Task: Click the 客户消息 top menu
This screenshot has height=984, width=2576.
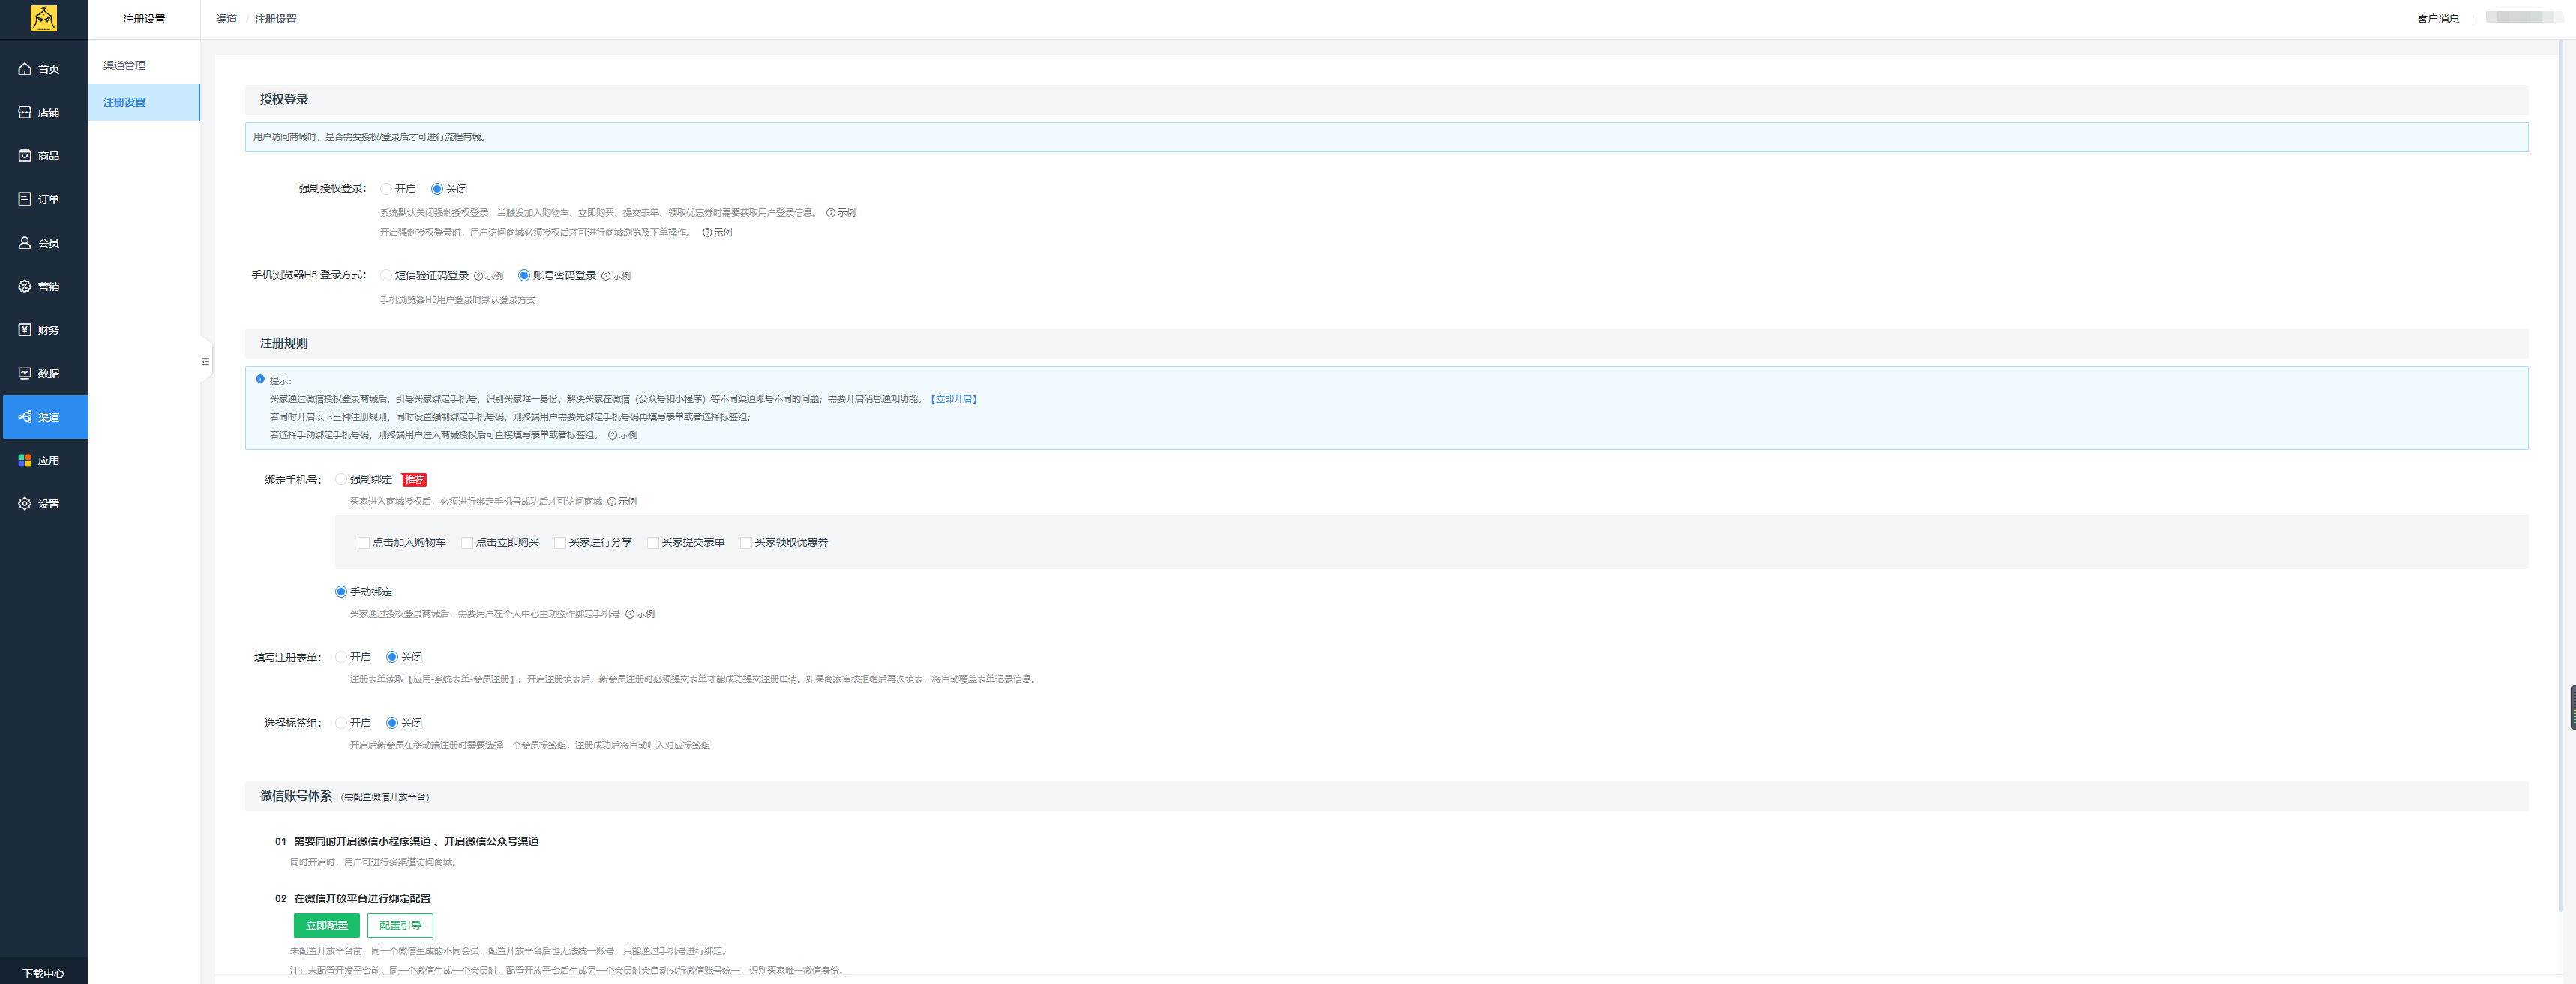Action: click(2437, 19)
